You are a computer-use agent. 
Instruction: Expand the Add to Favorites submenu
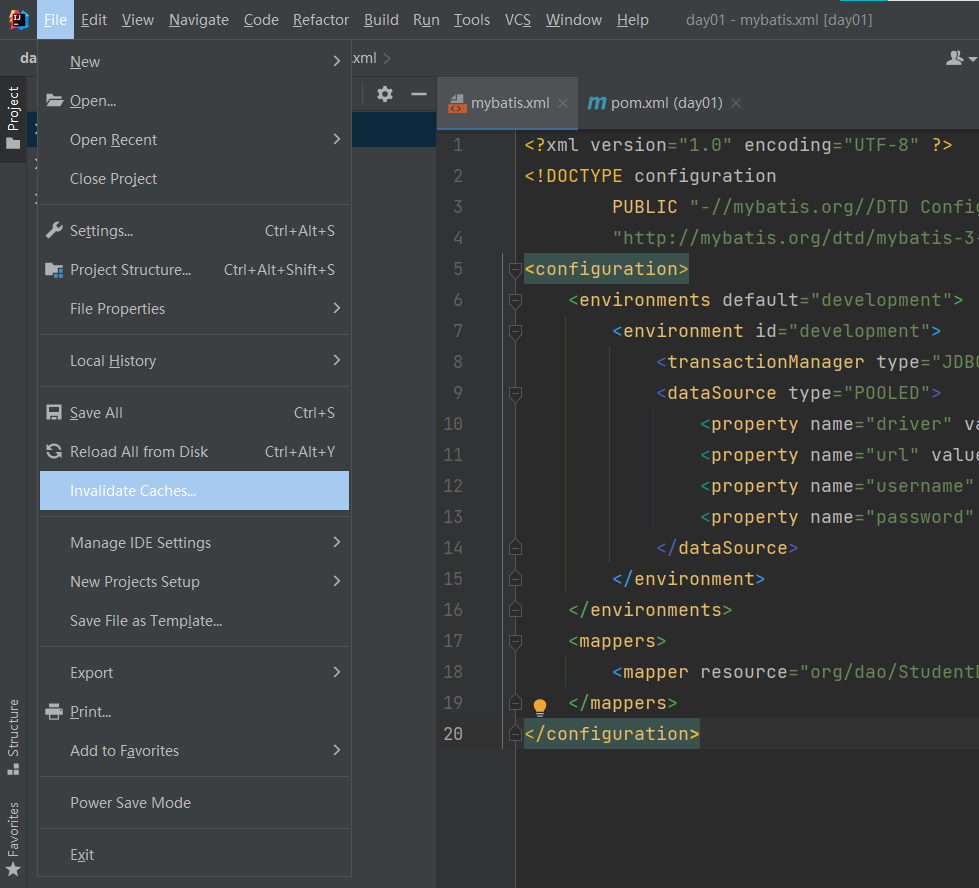194,751
